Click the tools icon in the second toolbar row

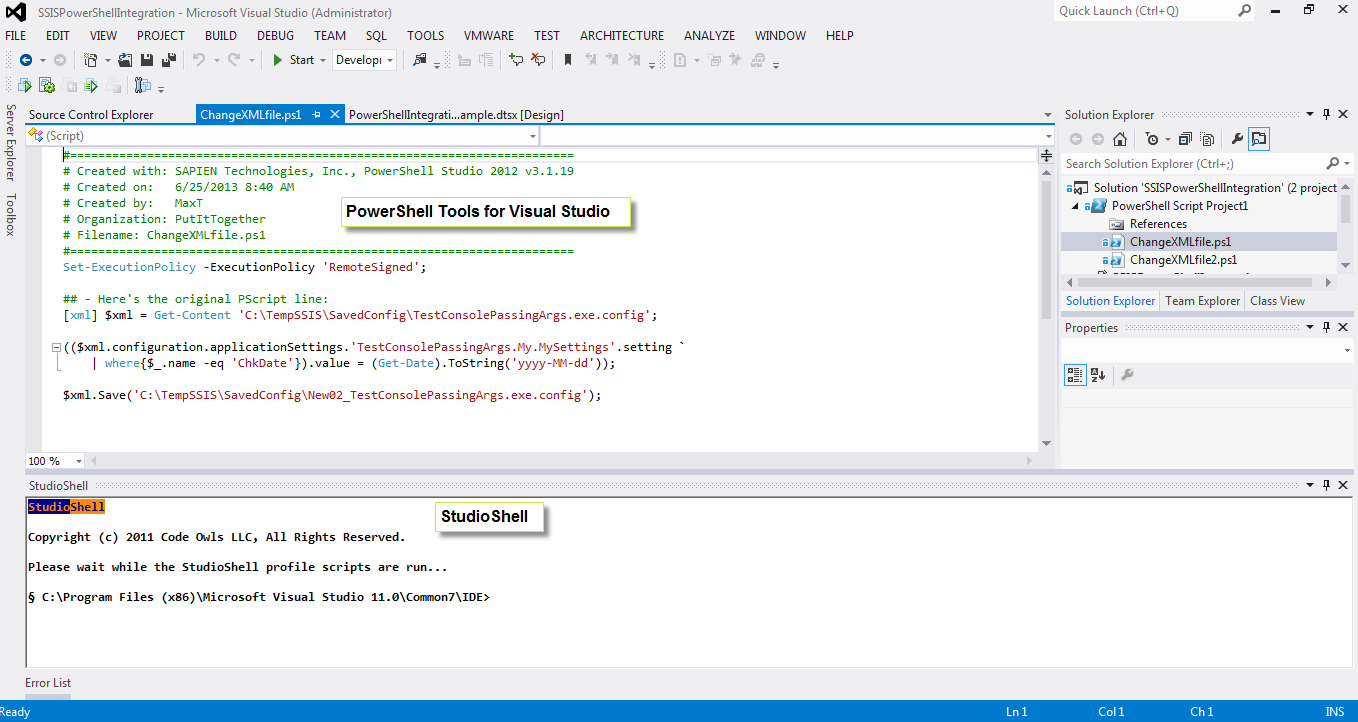[142, 86]
